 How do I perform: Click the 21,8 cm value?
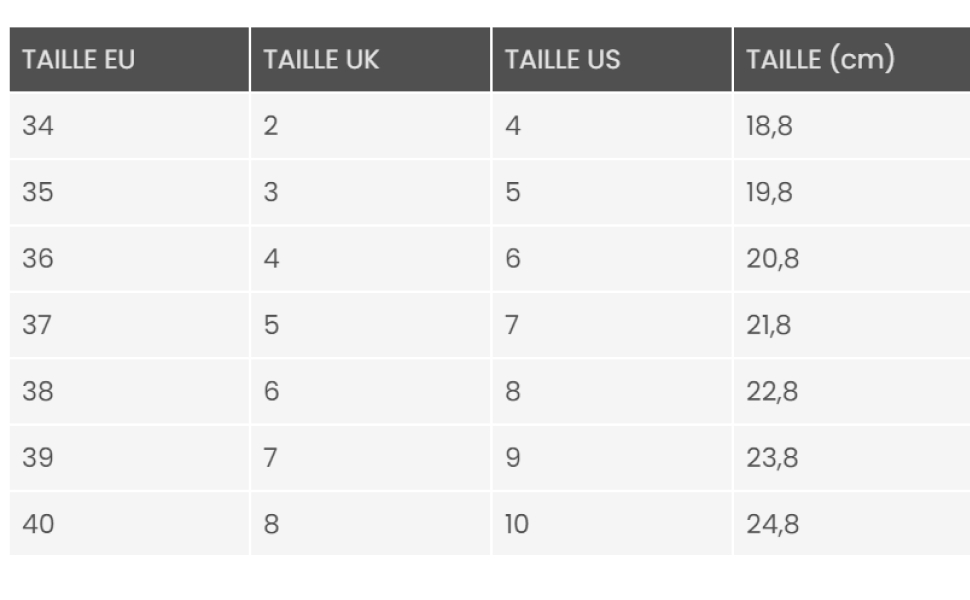pyautogui.click(x=769, y=325)
